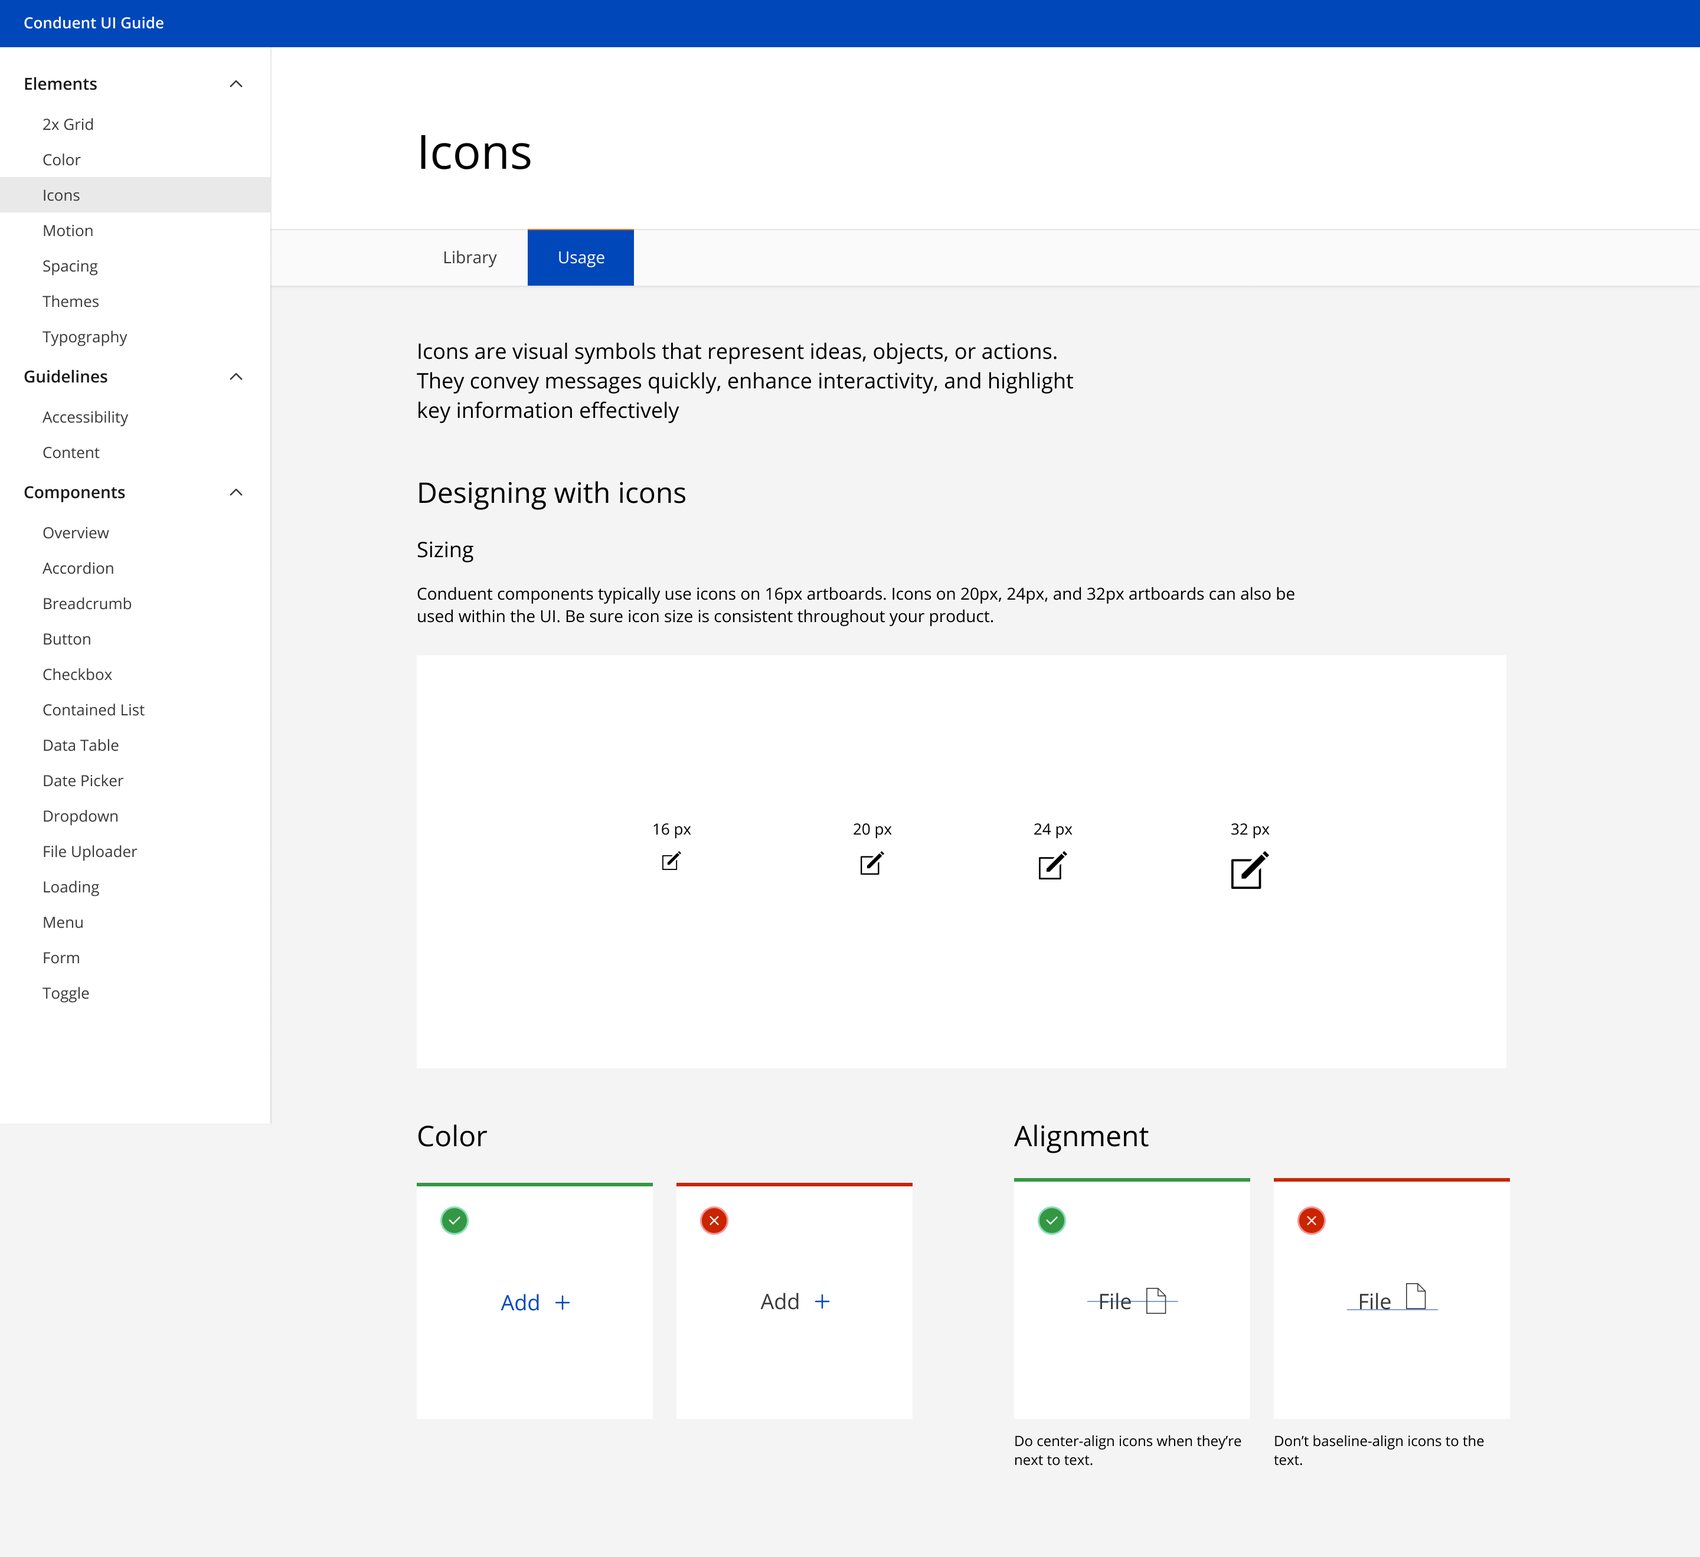Click the Guidelines section heading
The height and width of the screenshot is (1557, 1700).
(x=66, y=377)
